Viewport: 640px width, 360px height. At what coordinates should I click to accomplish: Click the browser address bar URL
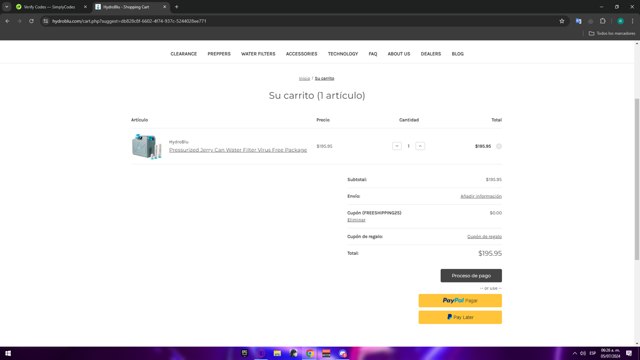[x=129, y=21]
